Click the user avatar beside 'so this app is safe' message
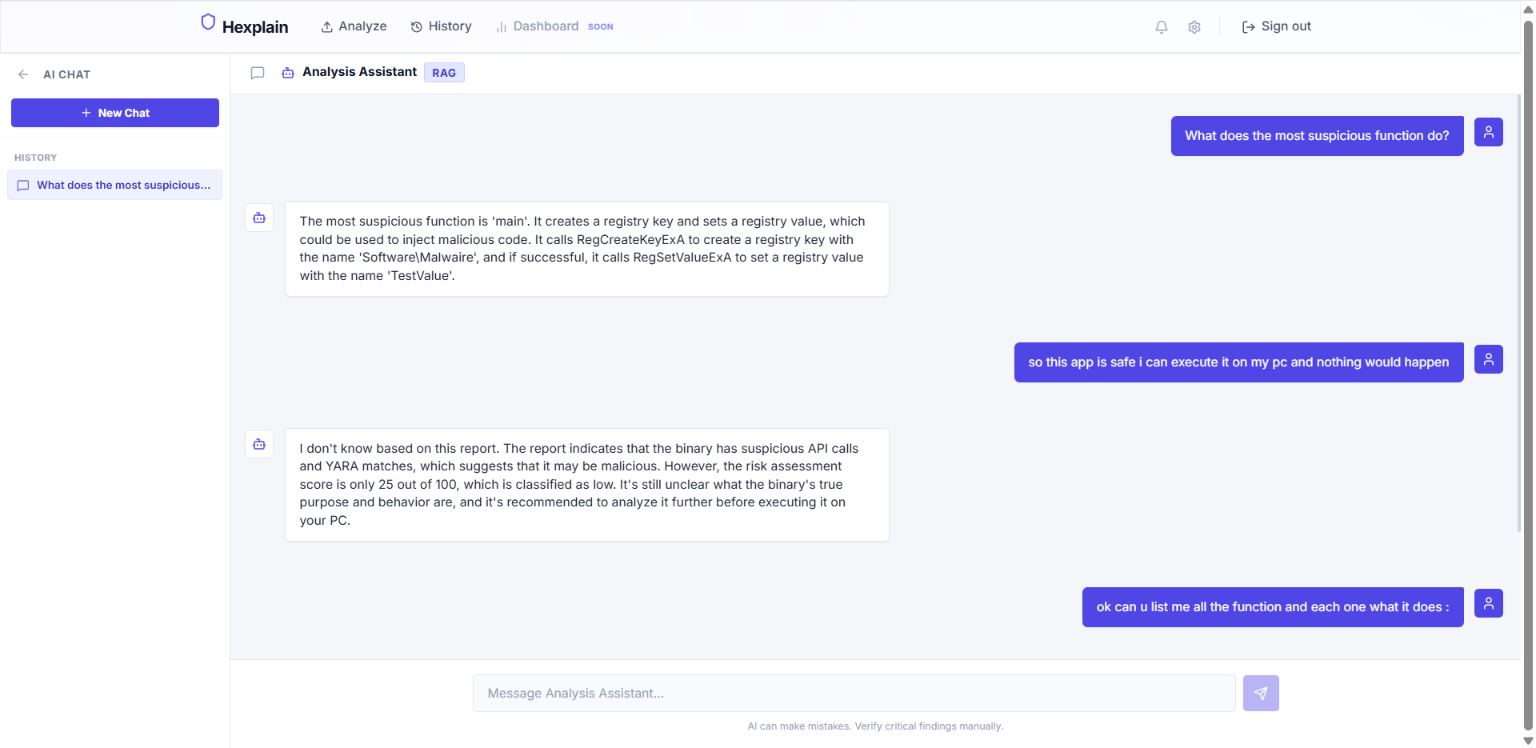The width and height of the screenshot is (1536, 748). pyautogui.click(x=1489, y=359)
